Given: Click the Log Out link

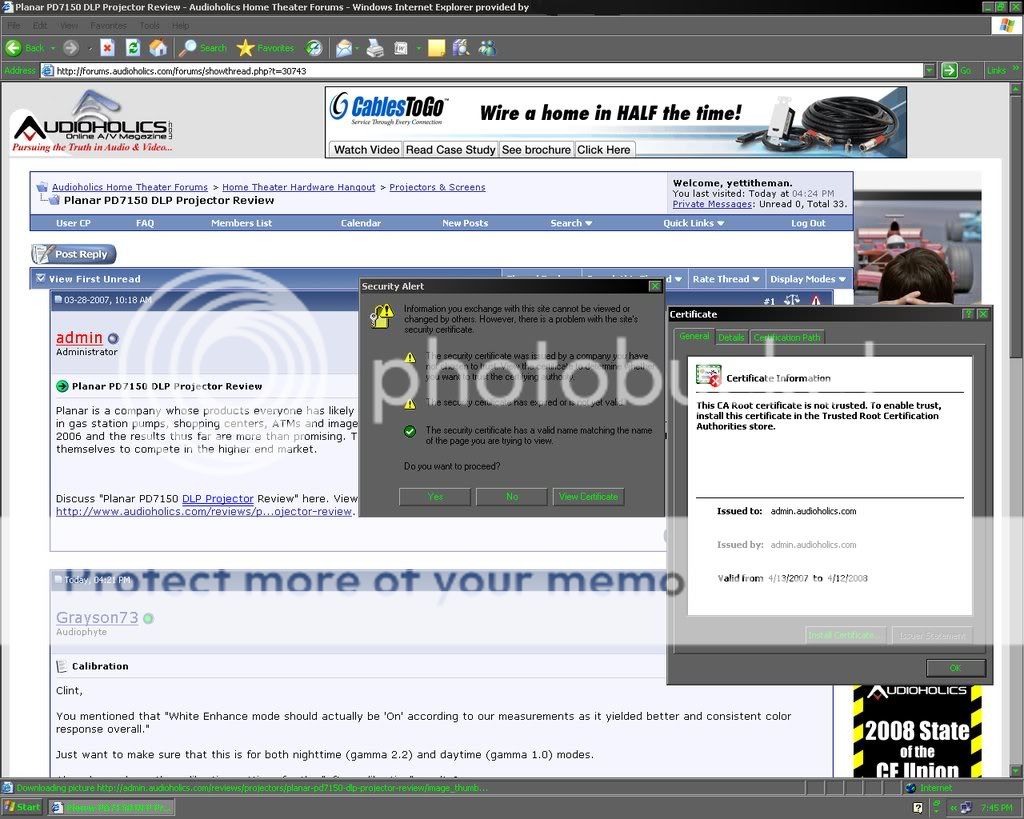Looking at the screenshot, I should point(808,223).
